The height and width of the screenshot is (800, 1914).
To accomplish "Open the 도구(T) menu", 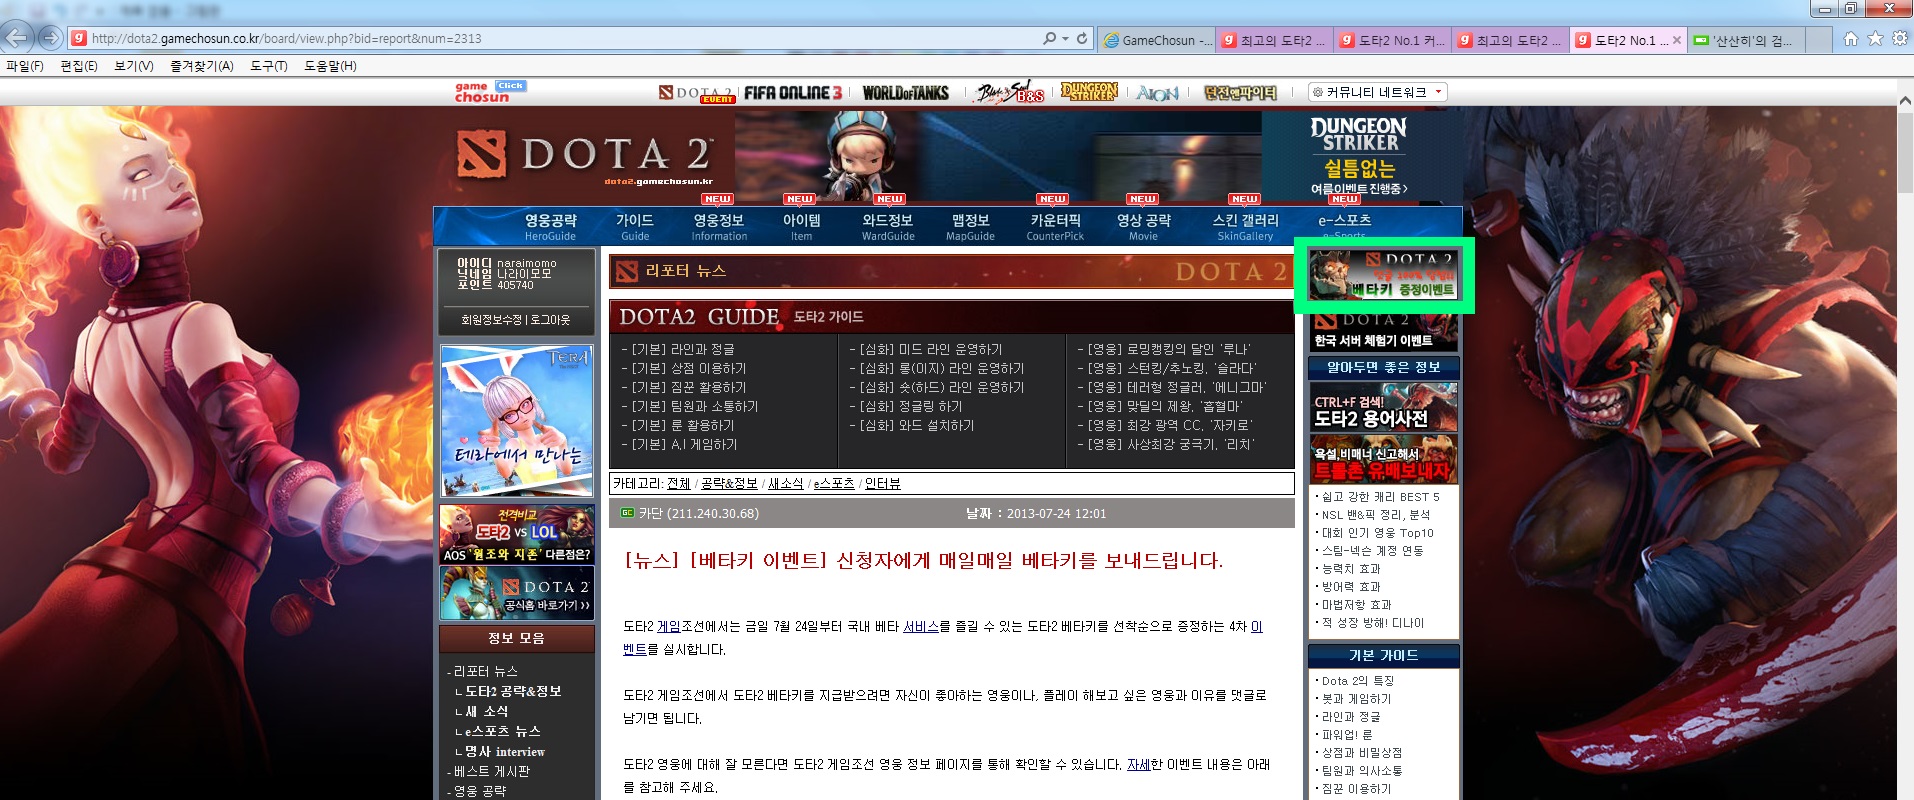I will [x=268, y=66].
